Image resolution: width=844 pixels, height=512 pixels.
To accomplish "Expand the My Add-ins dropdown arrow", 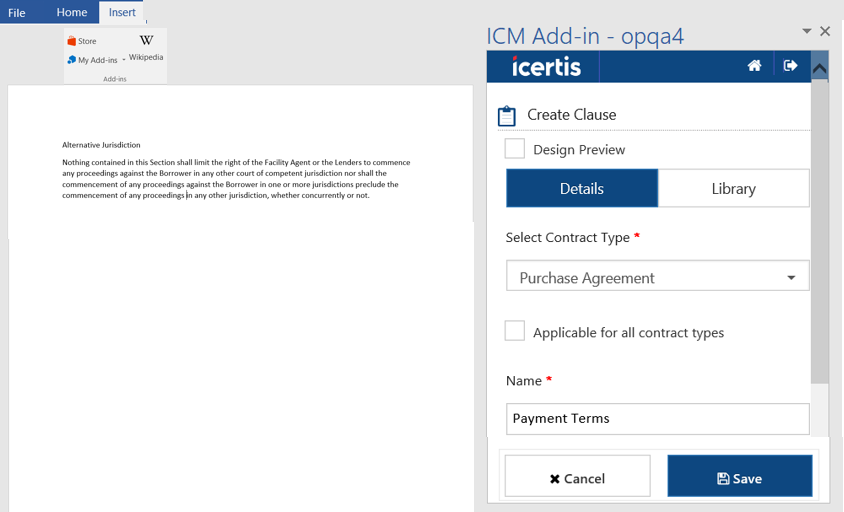I will (124, 60).
